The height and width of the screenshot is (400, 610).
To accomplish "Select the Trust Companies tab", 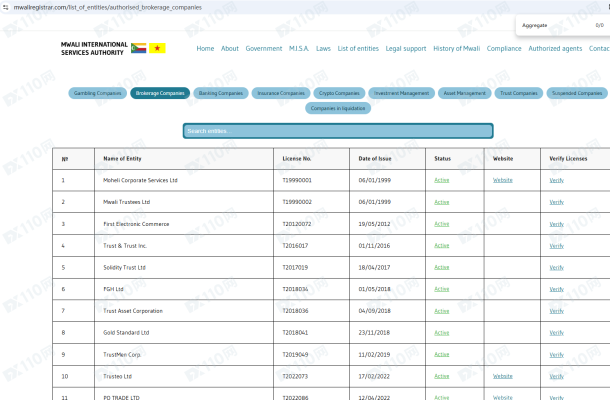I will tap(519, 93).
